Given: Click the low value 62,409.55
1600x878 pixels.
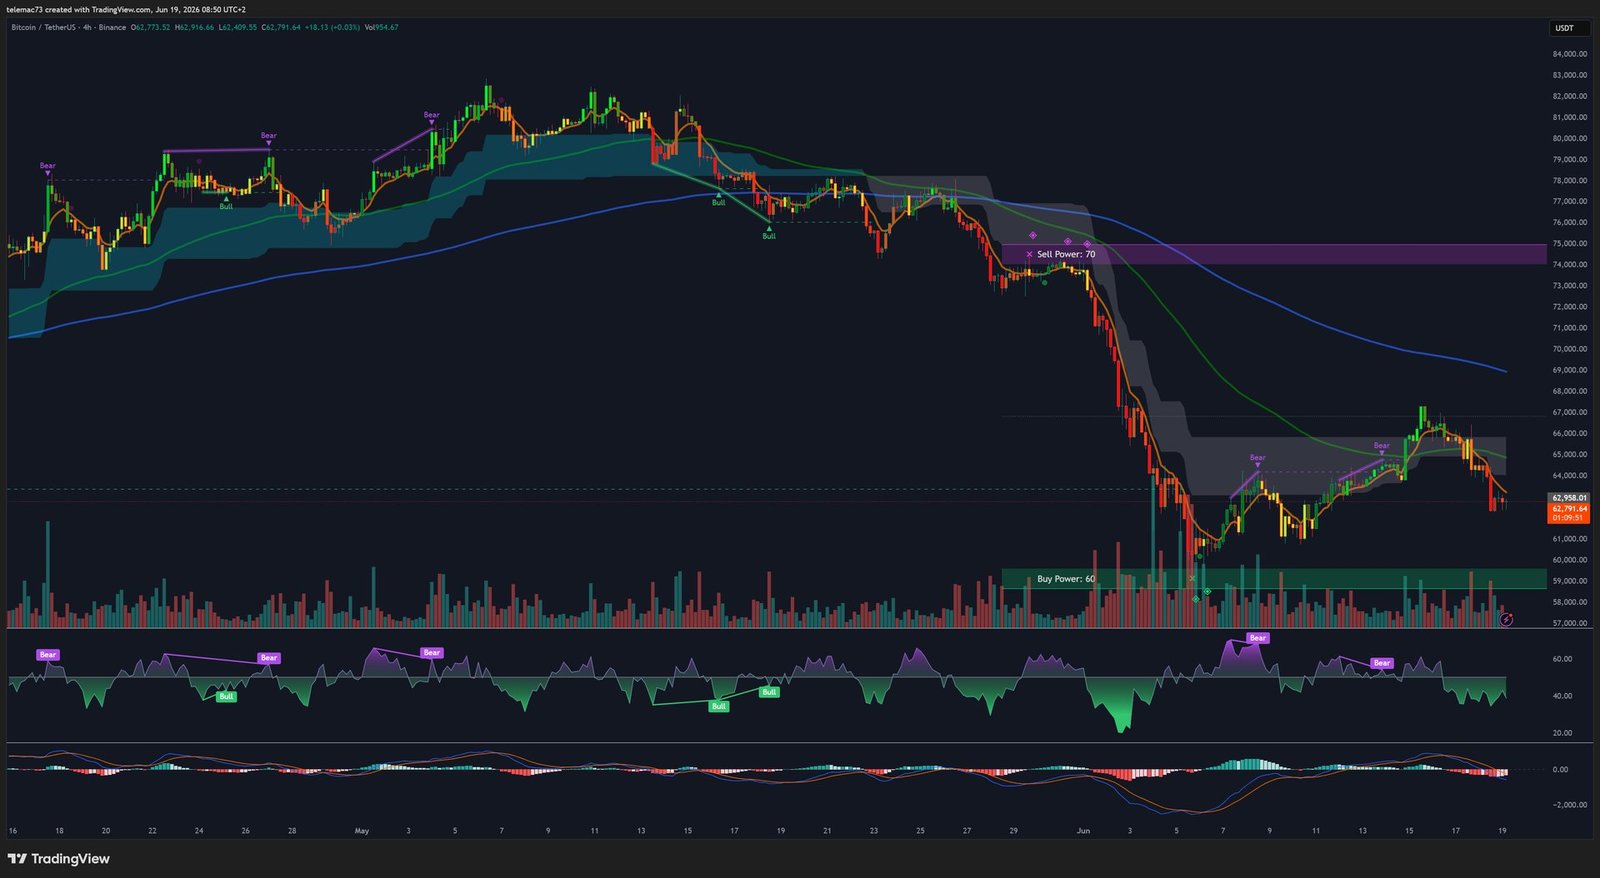Looking at the screenshot, I should pyautogui.click(x=238, y=27).
